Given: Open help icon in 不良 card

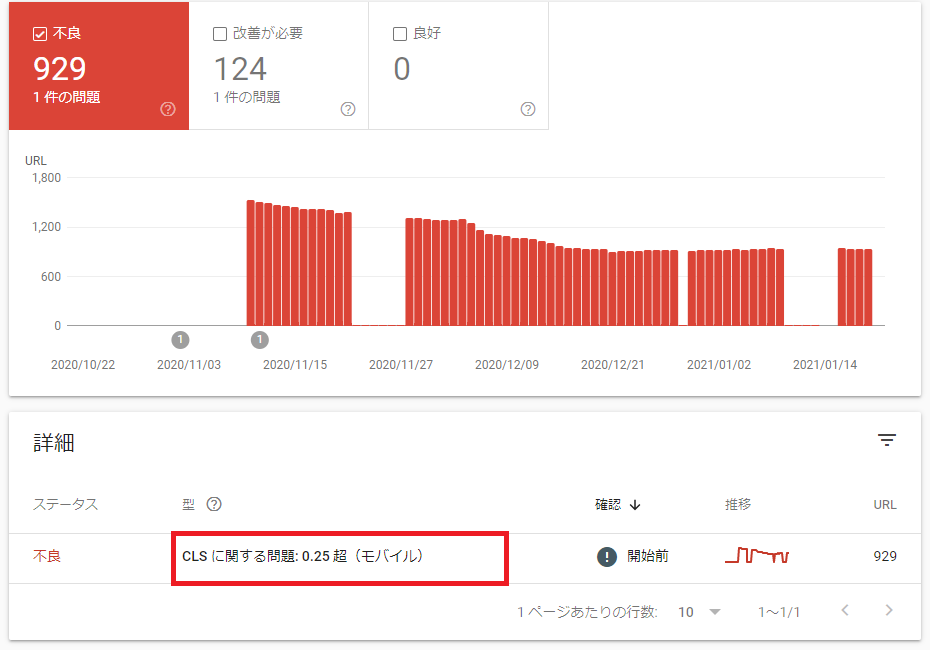Looking at the screenshot, I should pyautogui.click(x=168, y=109).
